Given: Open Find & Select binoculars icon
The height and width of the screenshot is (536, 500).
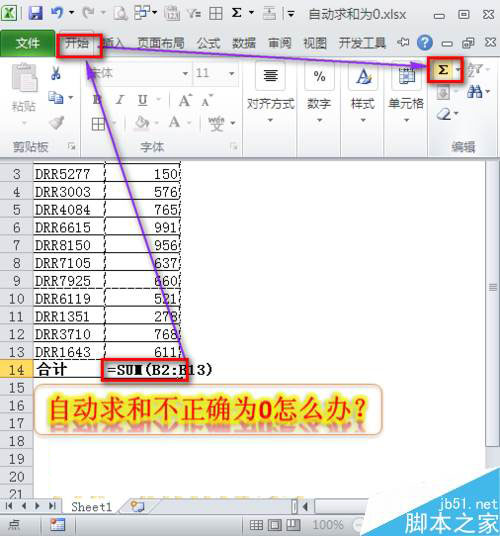Looking at the screenshot, I should (475, 91).
